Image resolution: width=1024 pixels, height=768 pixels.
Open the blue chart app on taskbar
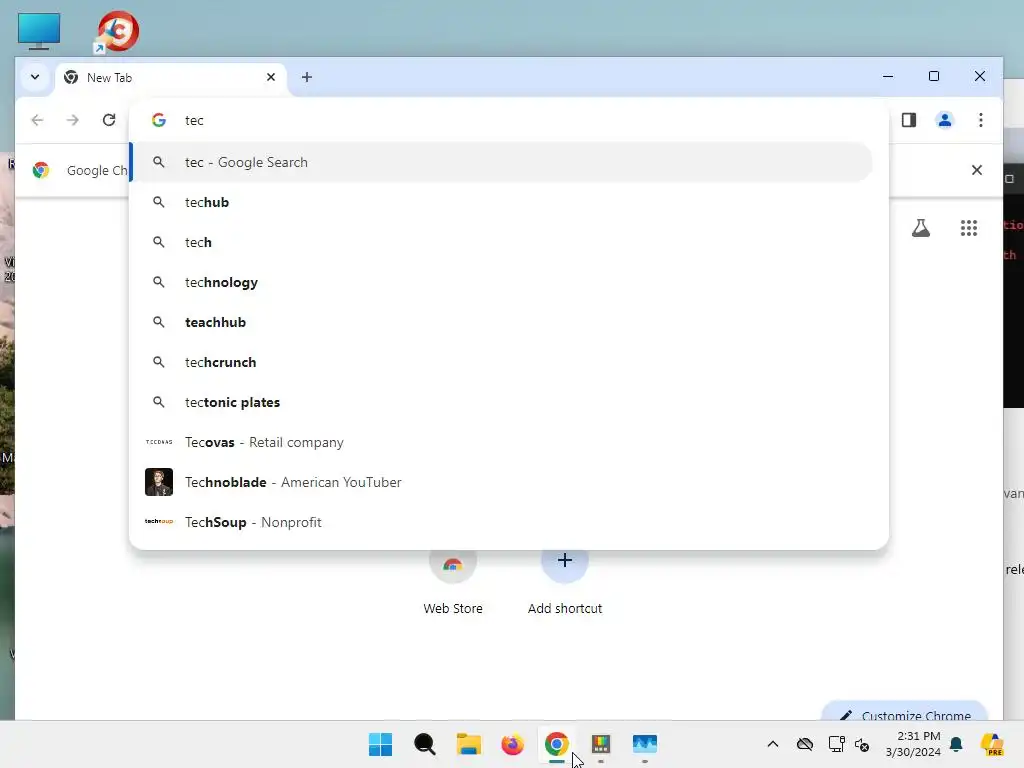(645, 744)
